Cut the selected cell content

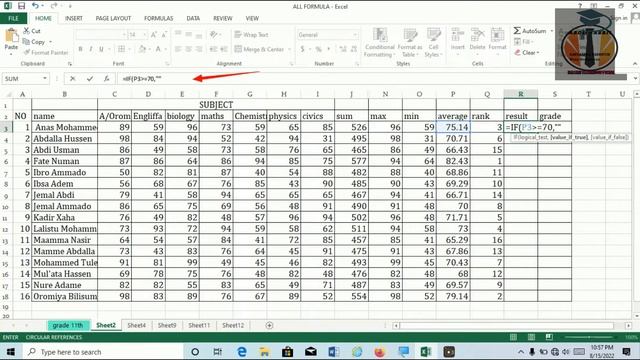[x=32, y=31]
